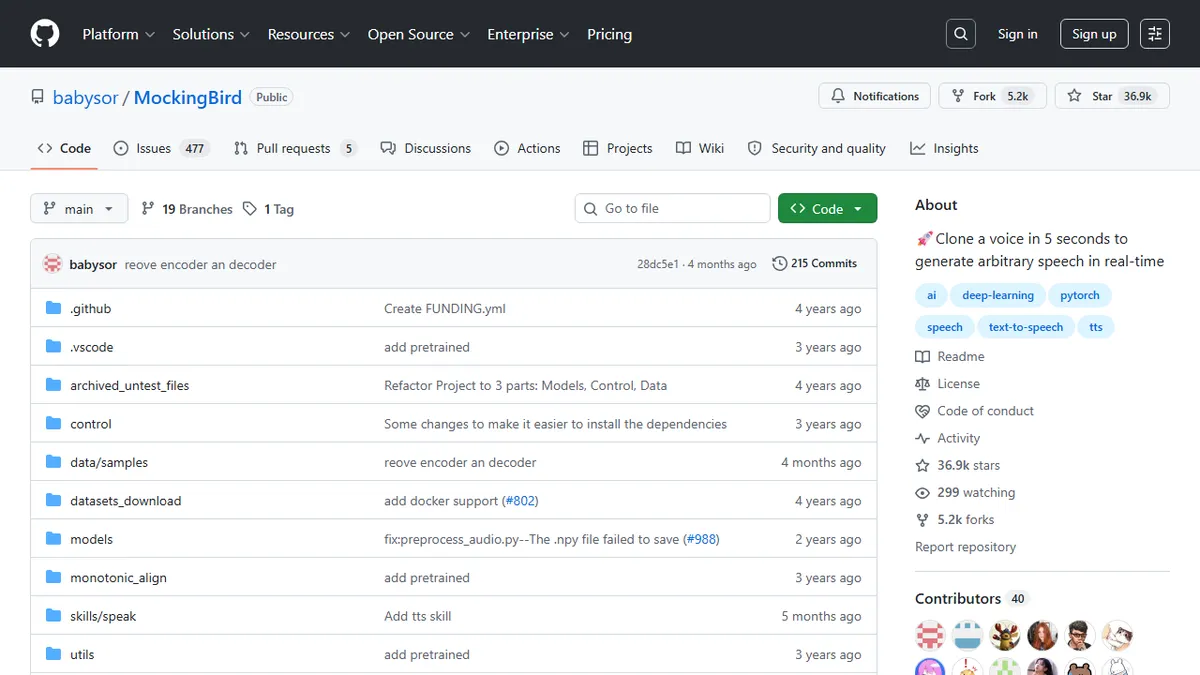The width and height of the screenshot is (1200, 675).
Task: Click the fork icon next to 5.2k forks
Action: (922, 520)
